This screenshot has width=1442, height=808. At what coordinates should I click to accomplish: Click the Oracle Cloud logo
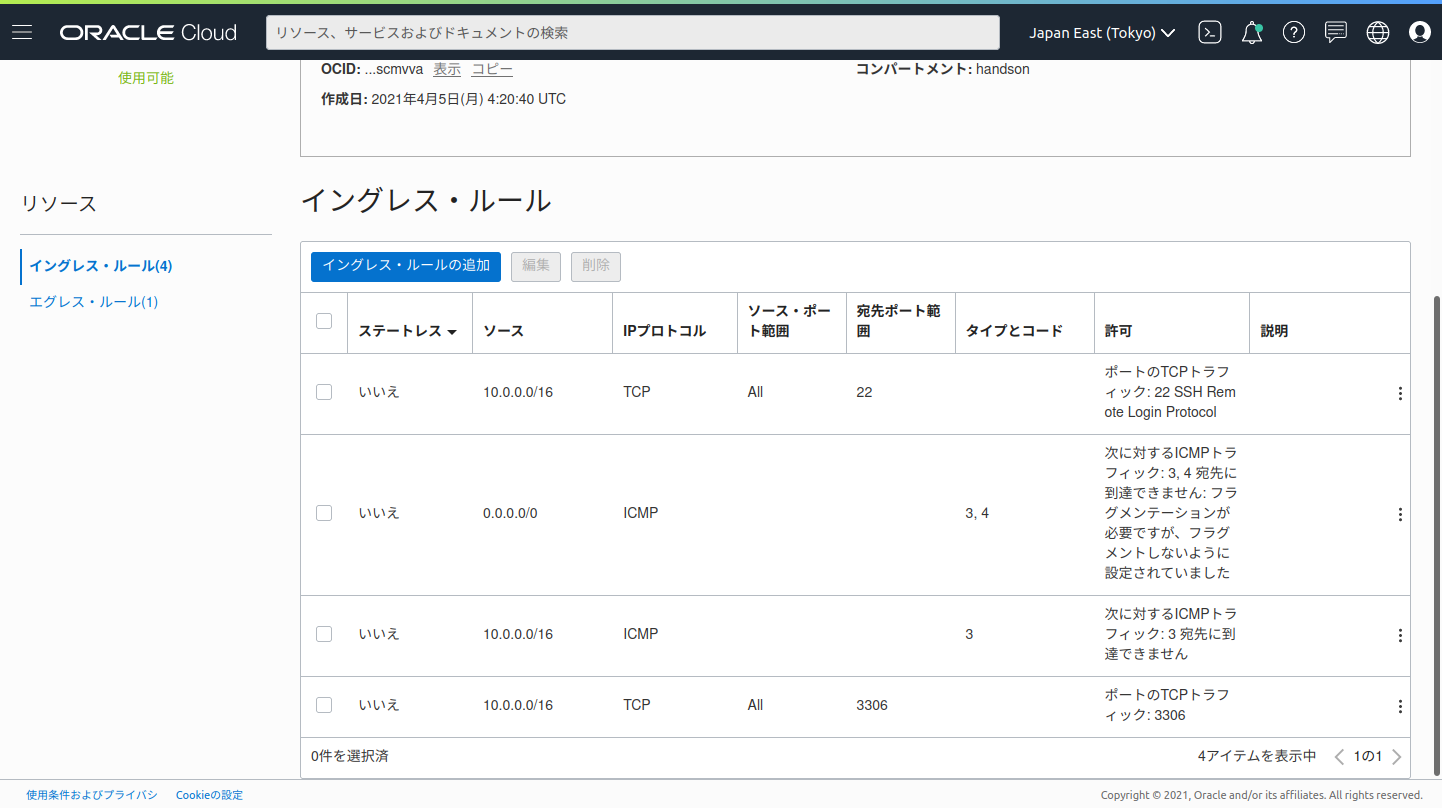148,33
